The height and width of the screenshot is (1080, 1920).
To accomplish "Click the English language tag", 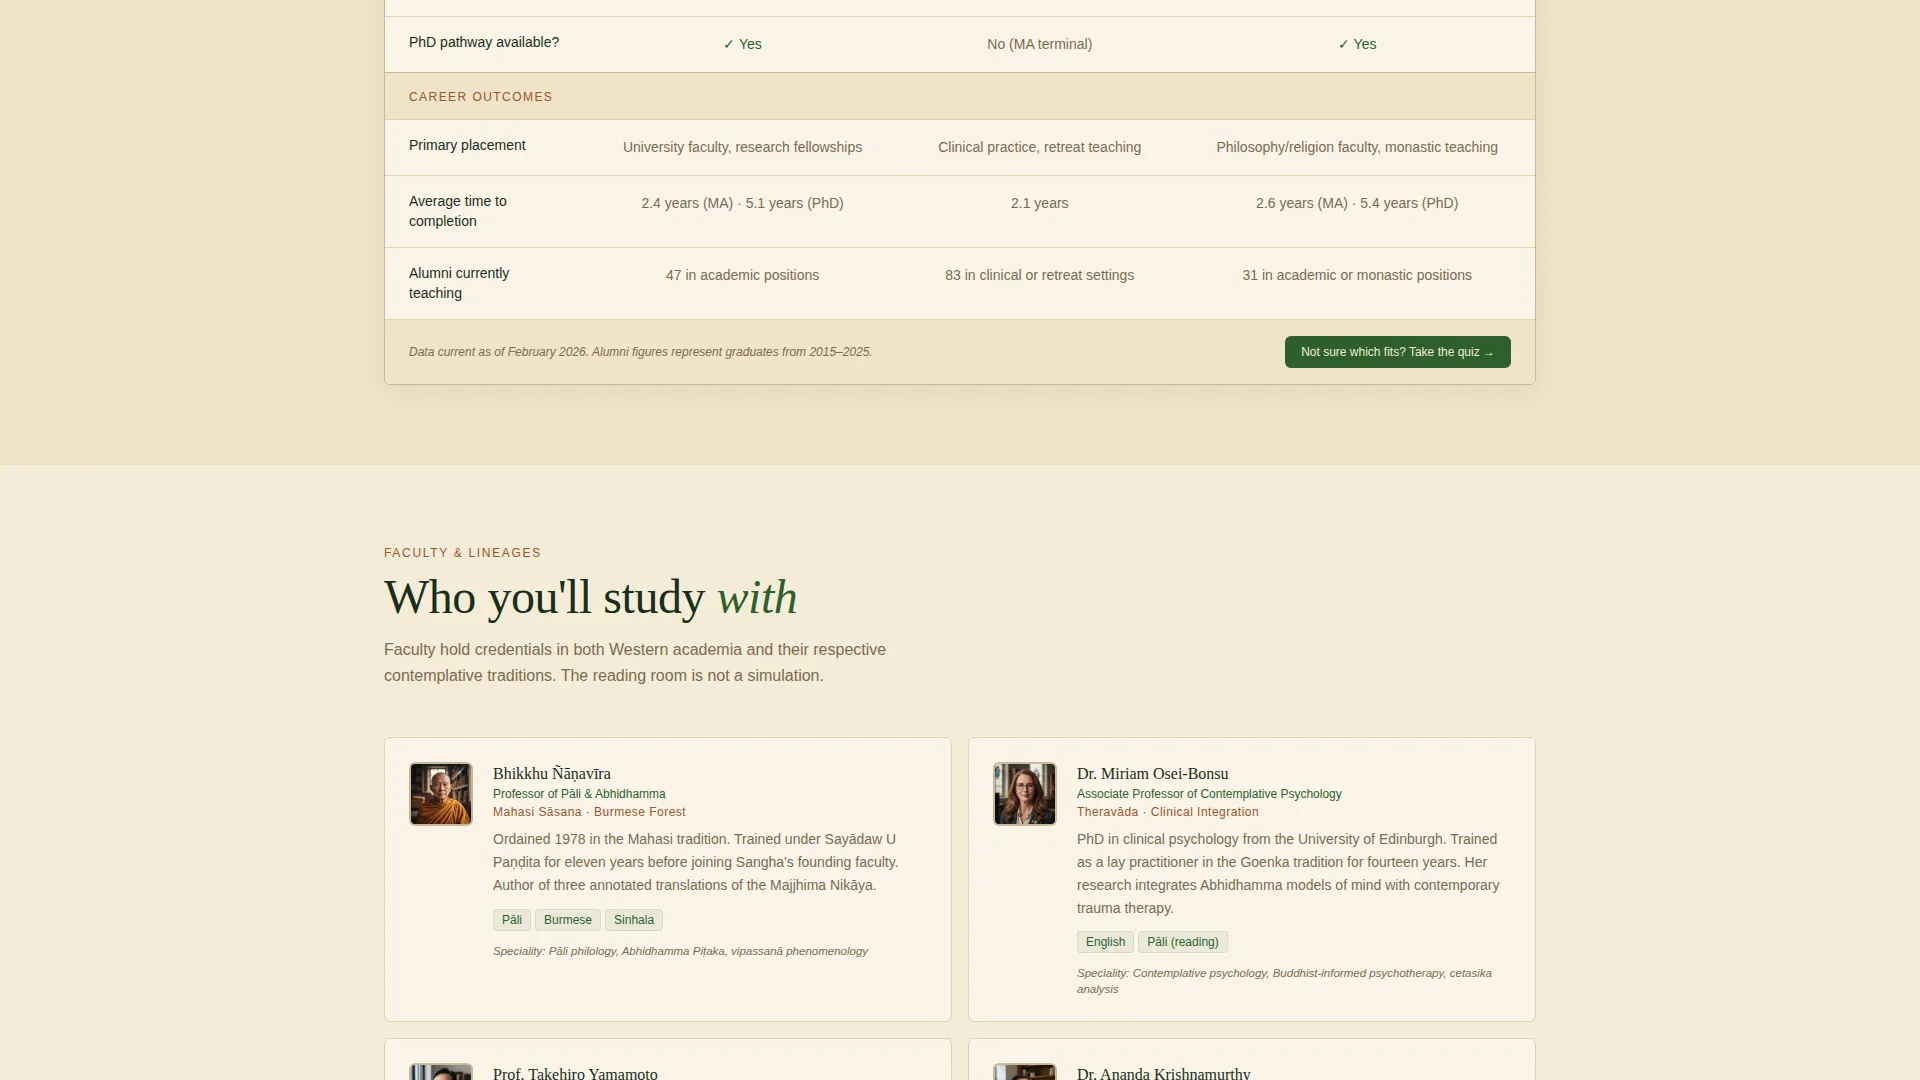I will click(1105, 942).
